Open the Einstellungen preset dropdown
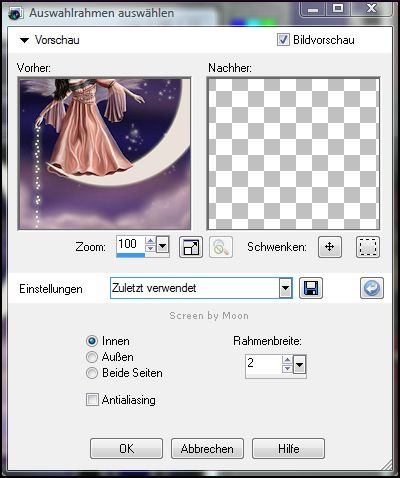Viewport: 400px width, 478px height. [285, 288]
